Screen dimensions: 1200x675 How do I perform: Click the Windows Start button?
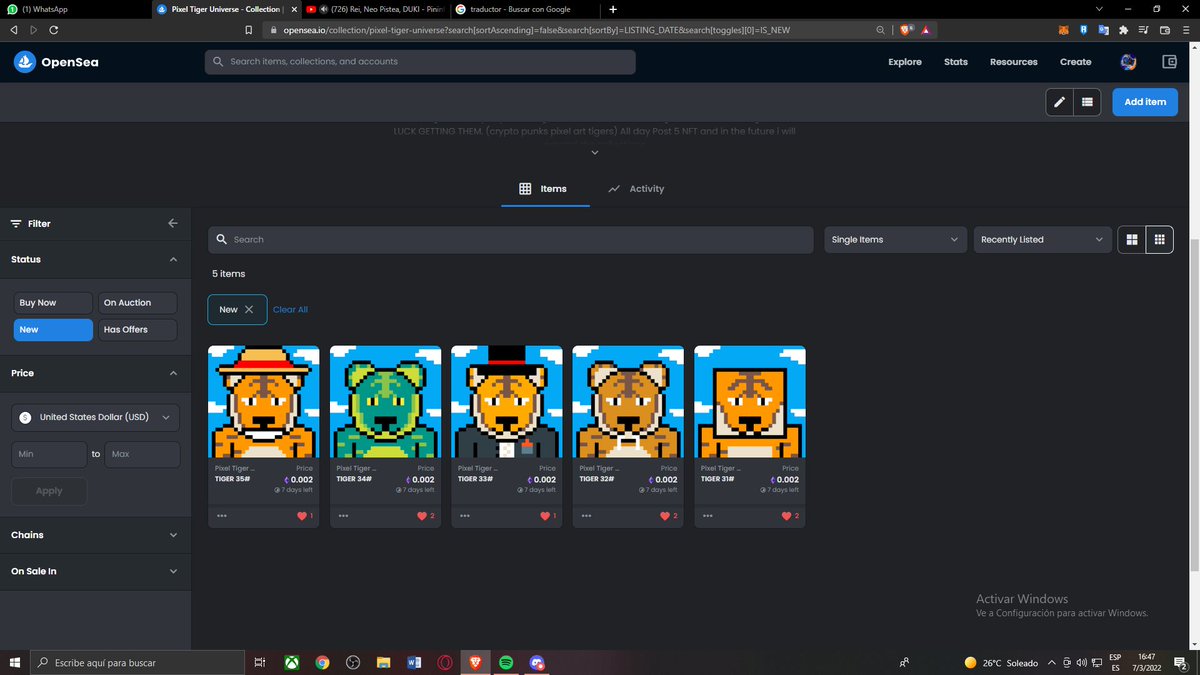(15, 662)
